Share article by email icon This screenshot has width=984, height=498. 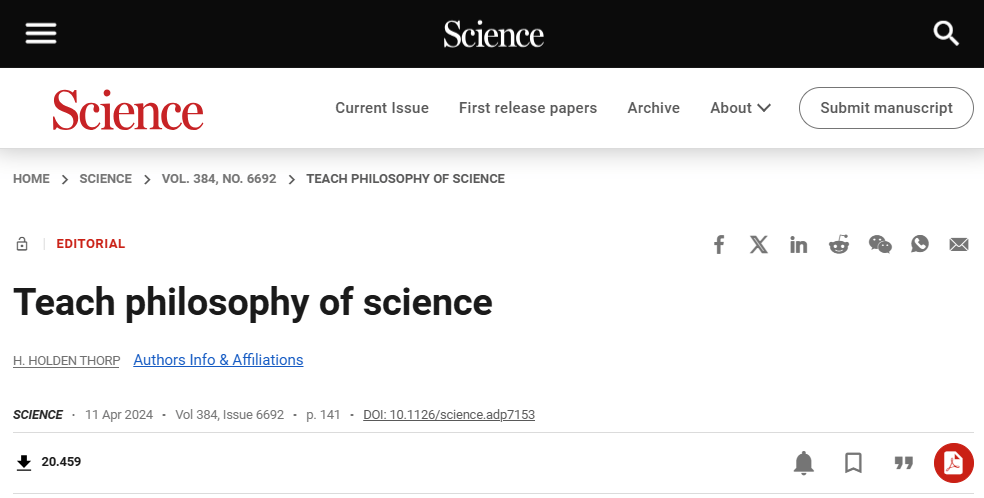tap(959, 245)
